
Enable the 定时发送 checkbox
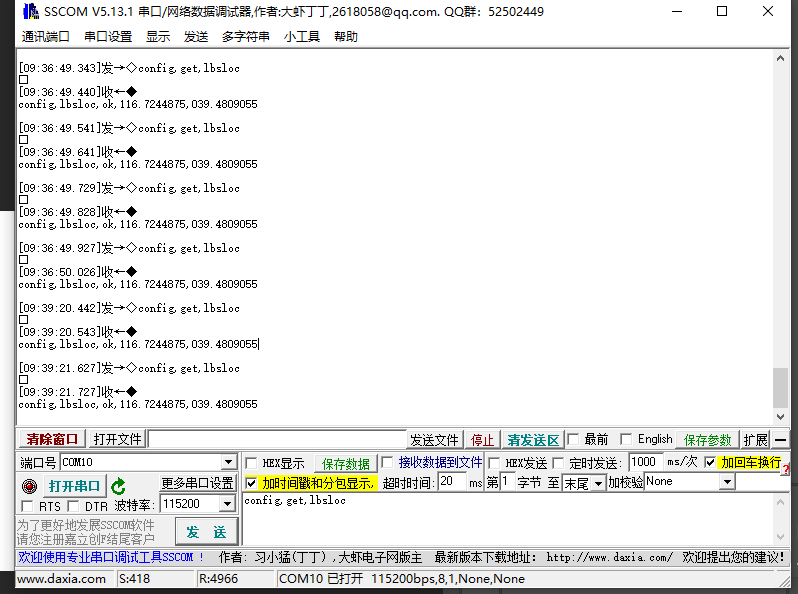(558, 463)
